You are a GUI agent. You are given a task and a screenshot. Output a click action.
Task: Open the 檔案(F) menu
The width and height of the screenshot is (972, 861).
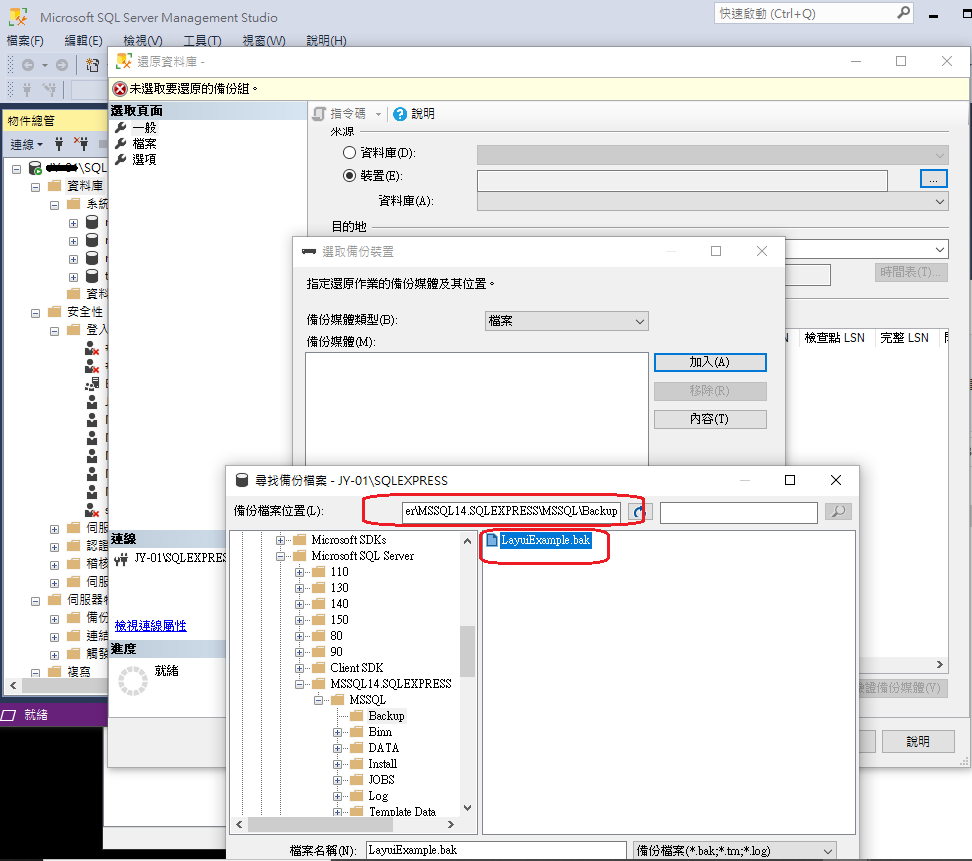tap(25, 41)
